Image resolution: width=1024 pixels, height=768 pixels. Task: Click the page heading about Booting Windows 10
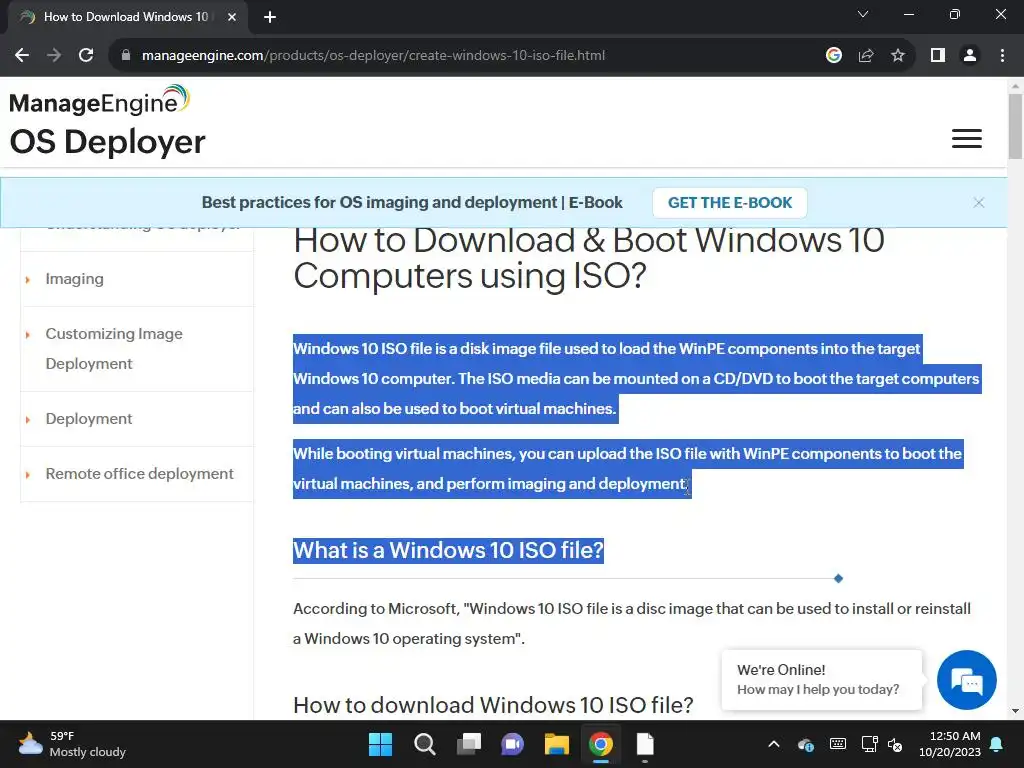pyautogui.click(x=589, y=259)
